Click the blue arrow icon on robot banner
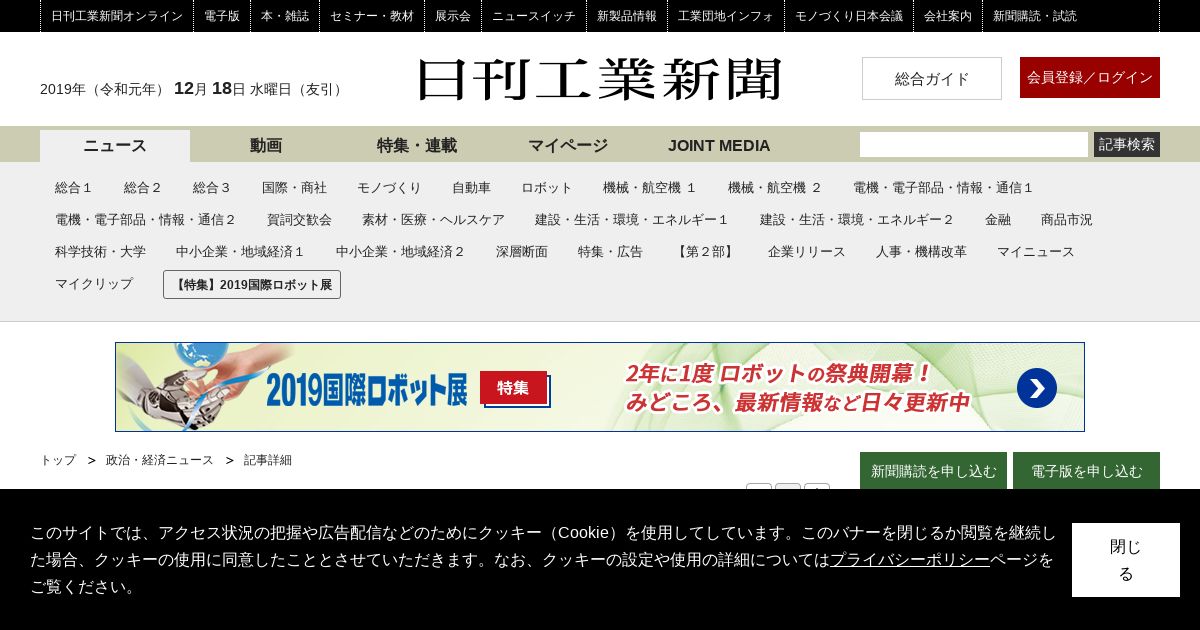 click(x=1036, y=388)
